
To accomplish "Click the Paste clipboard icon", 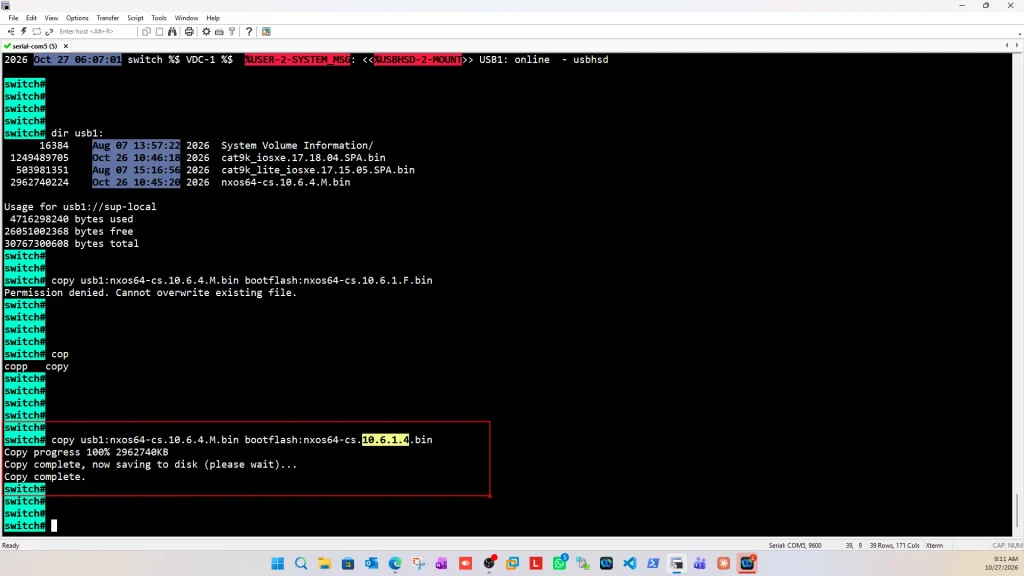I will coord(159,31).
